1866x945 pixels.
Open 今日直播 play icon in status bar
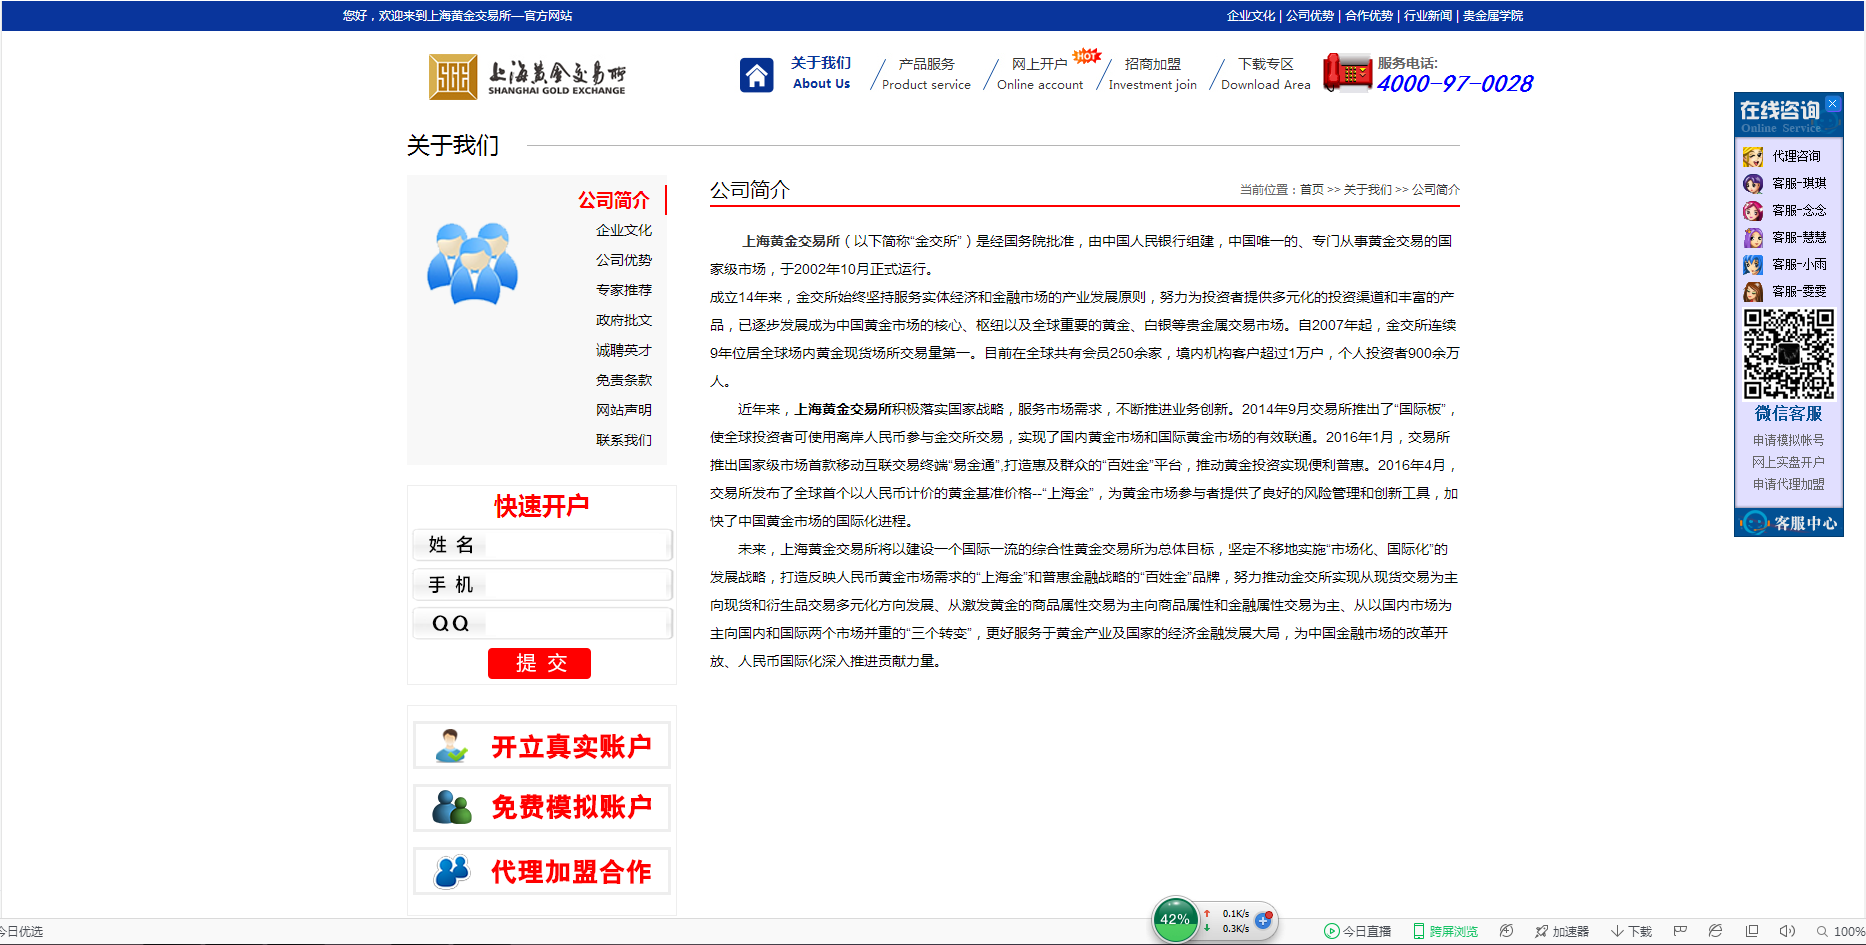click(x=1331, y=931)
